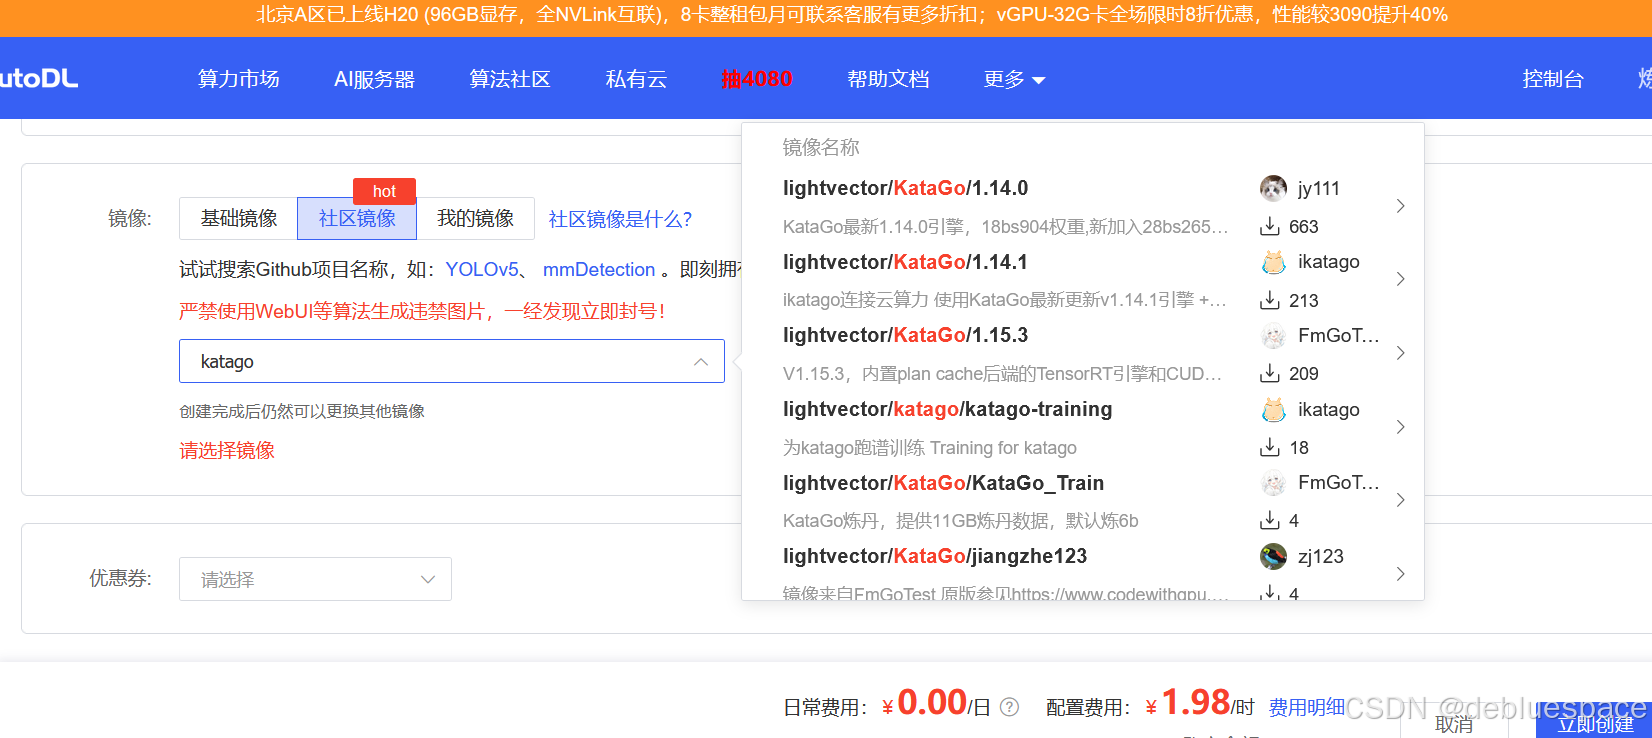Open 控制台 console link
The image size is (1652, 738).
[1553, 79]
